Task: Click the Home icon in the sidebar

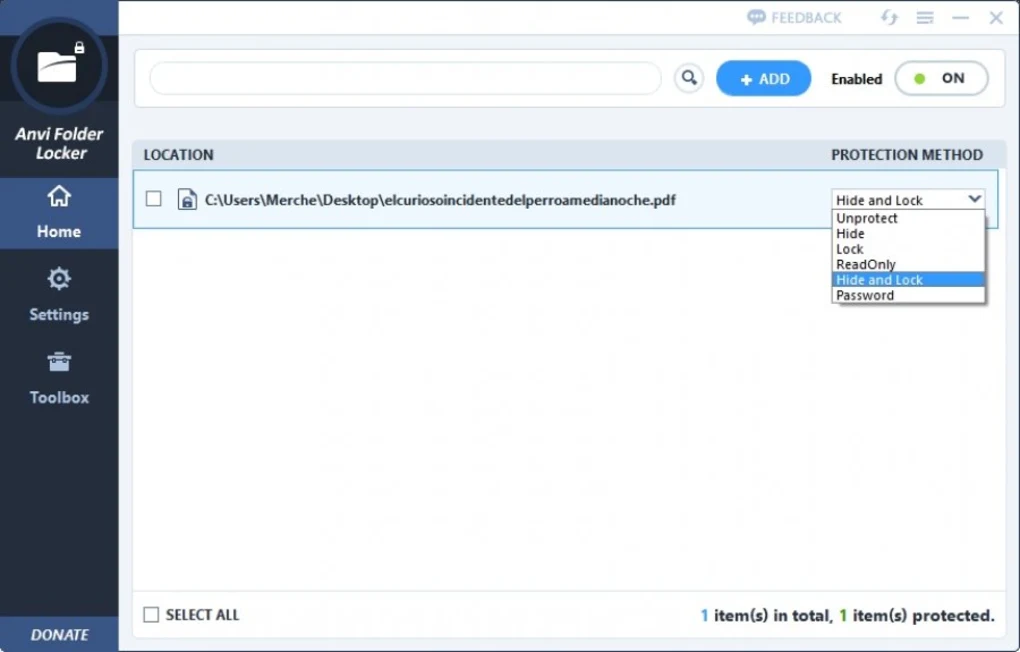Action: pyautogui.click(x=58, y=210)
